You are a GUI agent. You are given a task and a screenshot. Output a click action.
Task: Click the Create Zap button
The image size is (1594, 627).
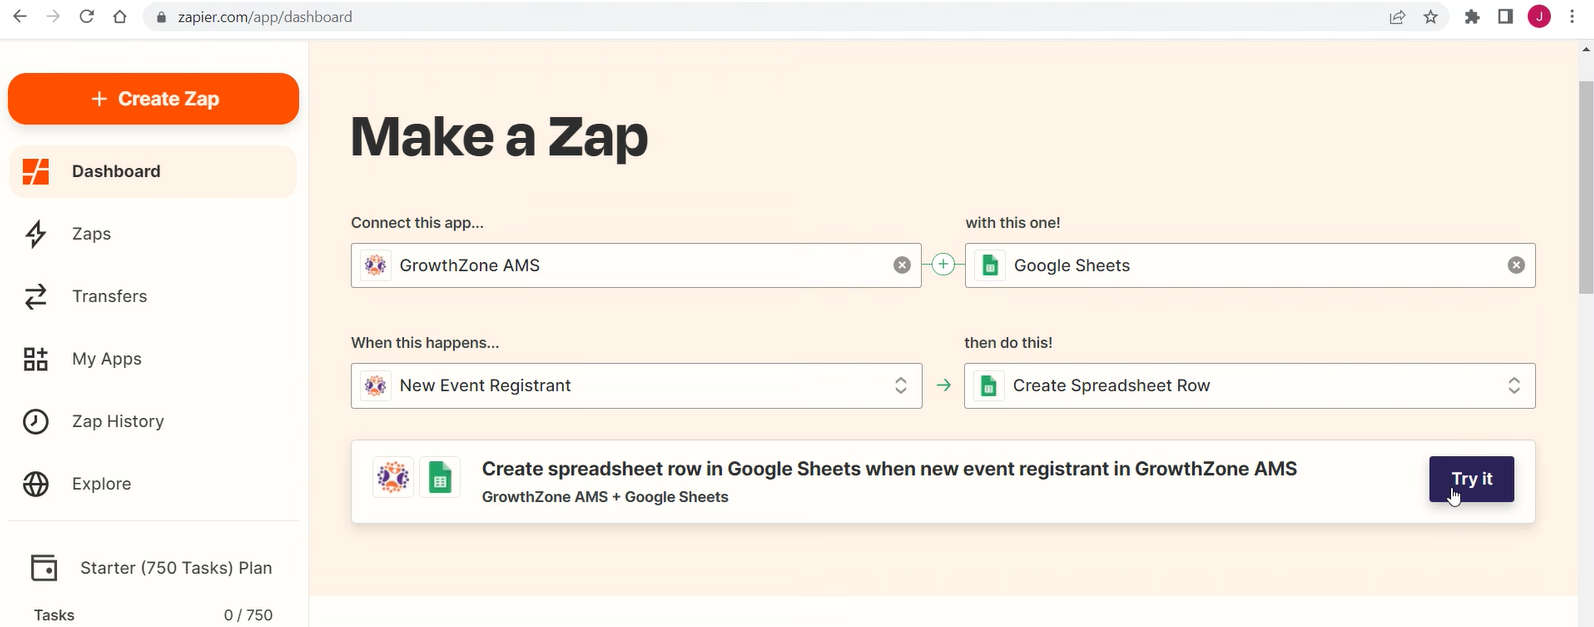pyautogui.click(x=153, y=99)
